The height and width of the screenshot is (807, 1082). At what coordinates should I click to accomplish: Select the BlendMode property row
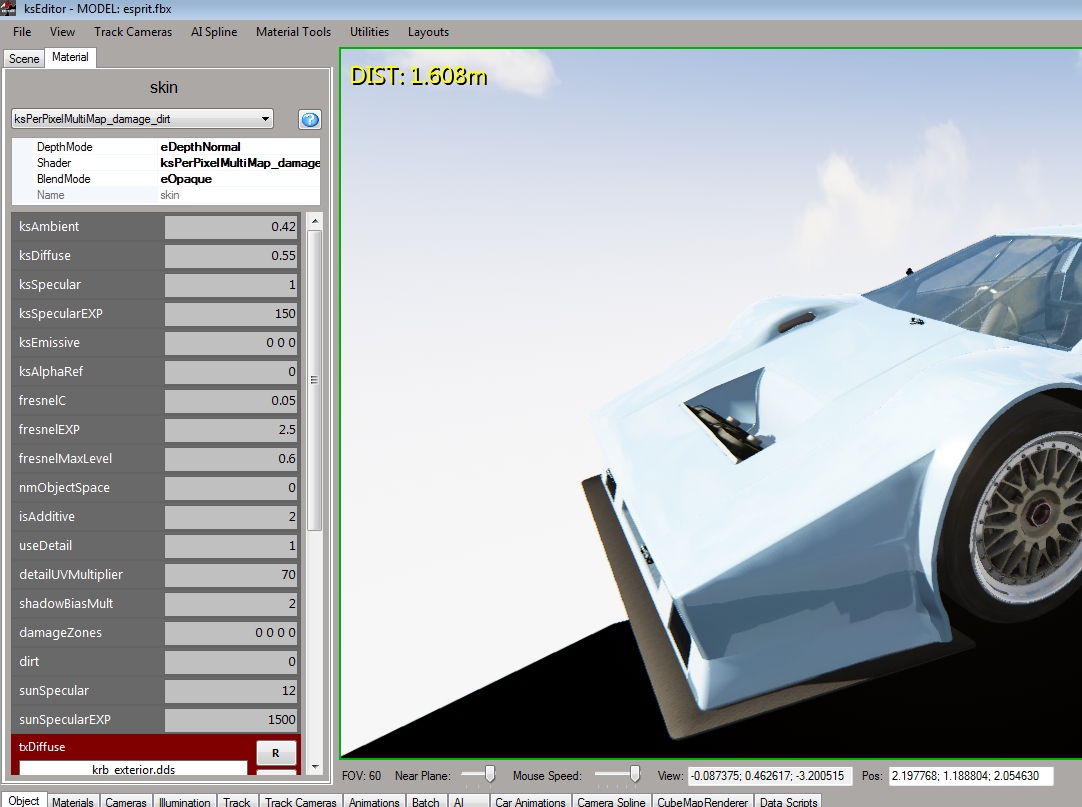pos(166,179)
